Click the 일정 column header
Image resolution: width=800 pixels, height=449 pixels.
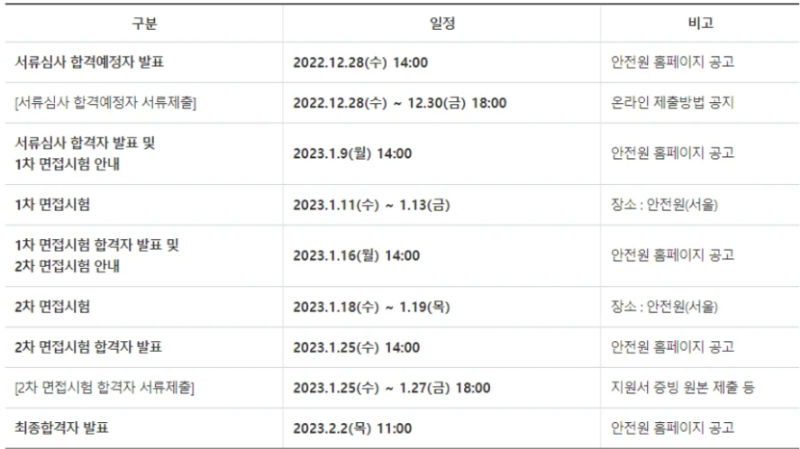[x=441, y=22]
